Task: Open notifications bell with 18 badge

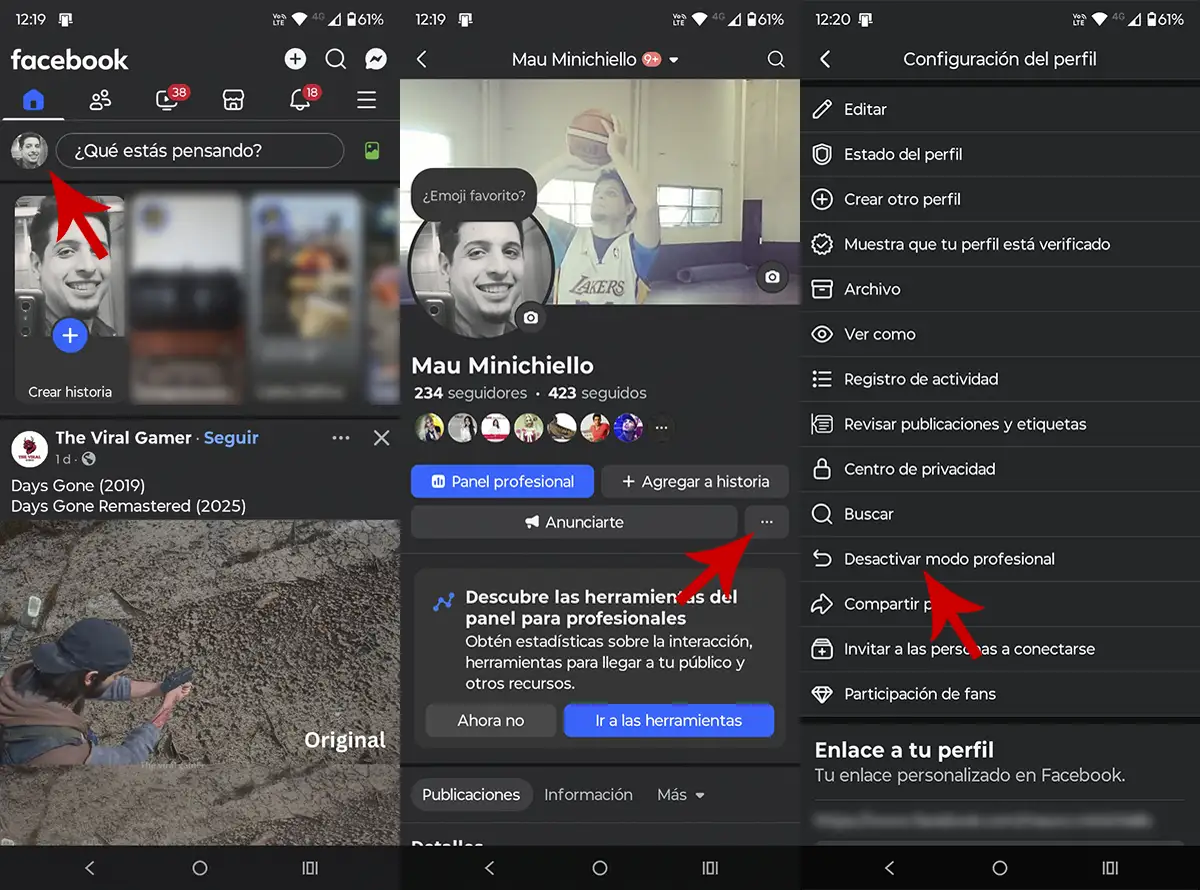Action: click(x=300, y=100)
